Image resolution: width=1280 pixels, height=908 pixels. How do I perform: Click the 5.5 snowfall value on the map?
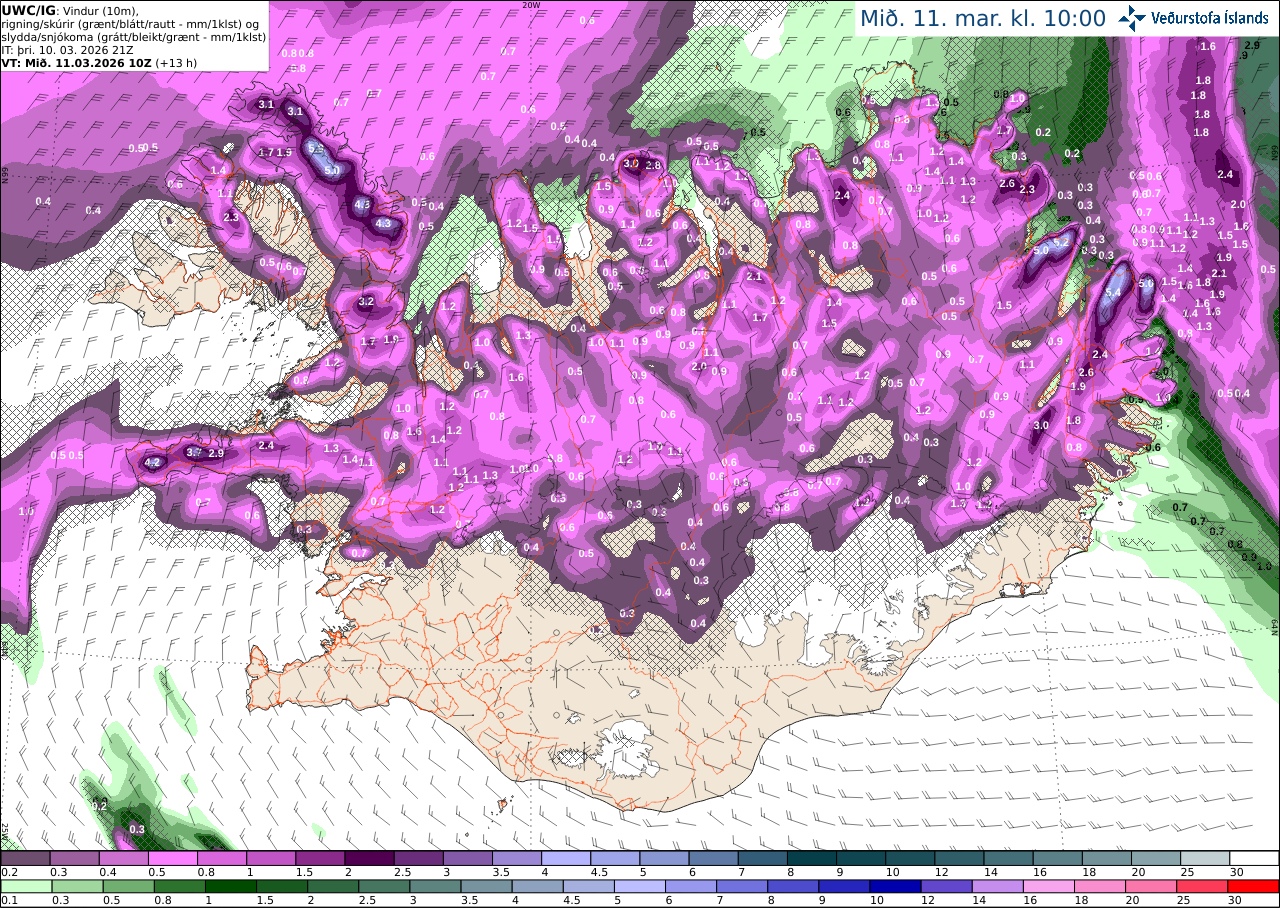pos(316,148)
